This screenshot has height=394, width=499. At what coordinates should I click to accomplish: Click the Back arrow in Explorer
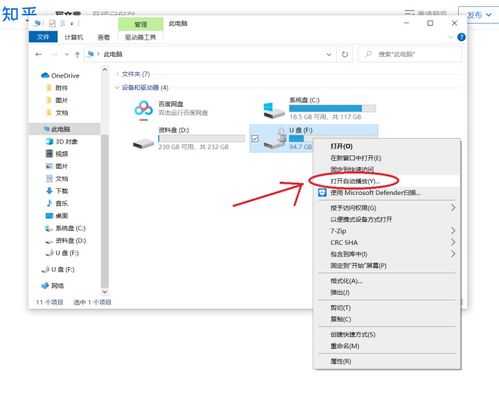38,54
